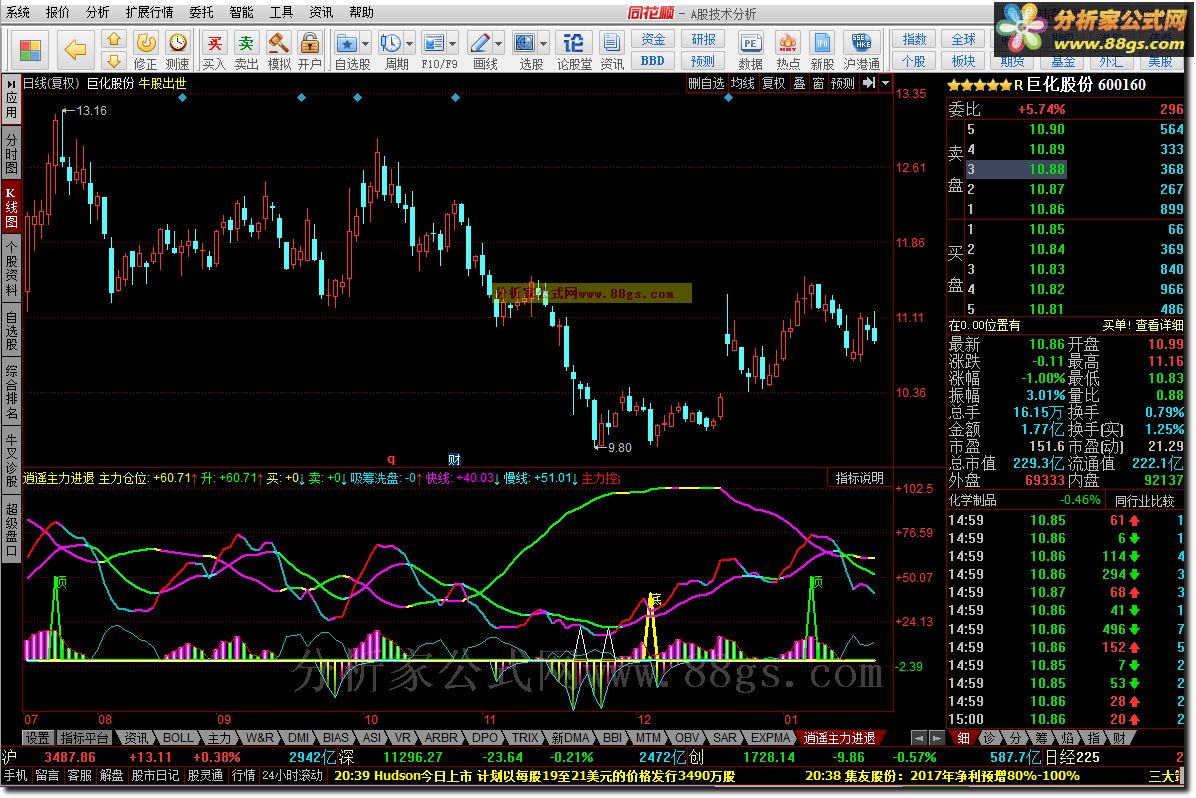
Task: Click the sidebar collapse arrow above 应用
Action: pos(11,83)
